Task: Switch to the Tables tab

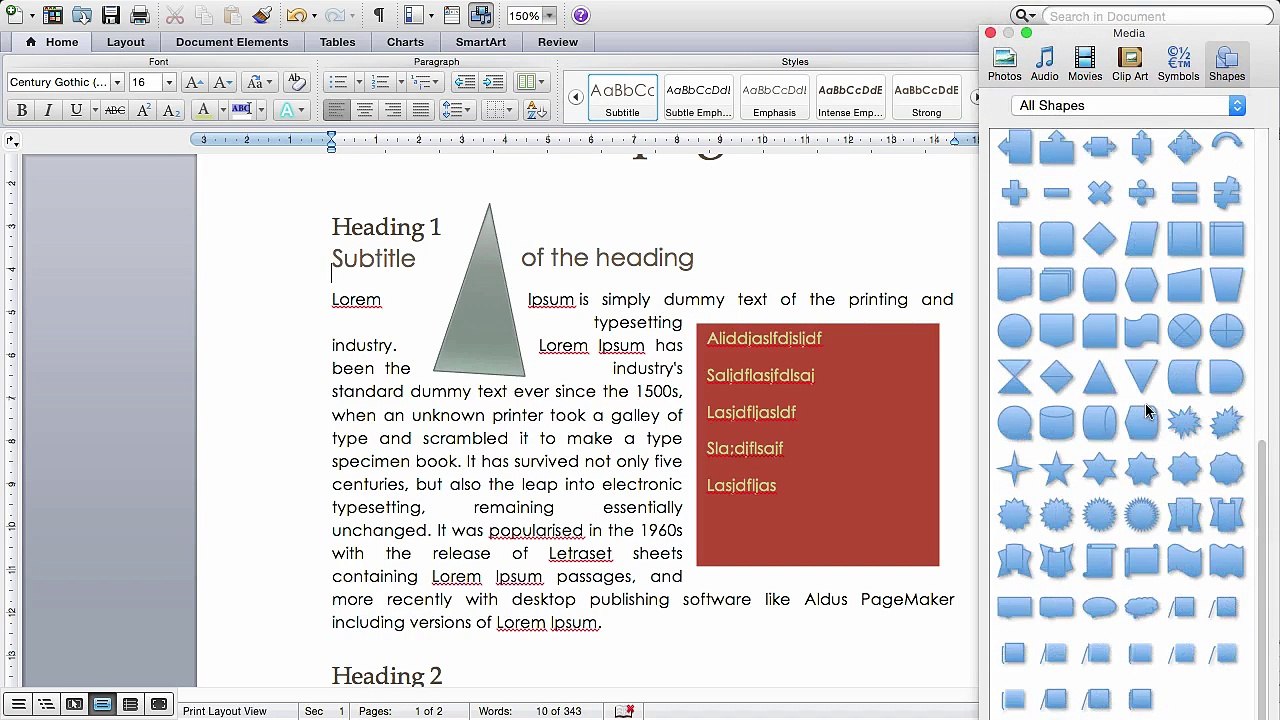Action: pyautogui.click(x=337, y=42)
